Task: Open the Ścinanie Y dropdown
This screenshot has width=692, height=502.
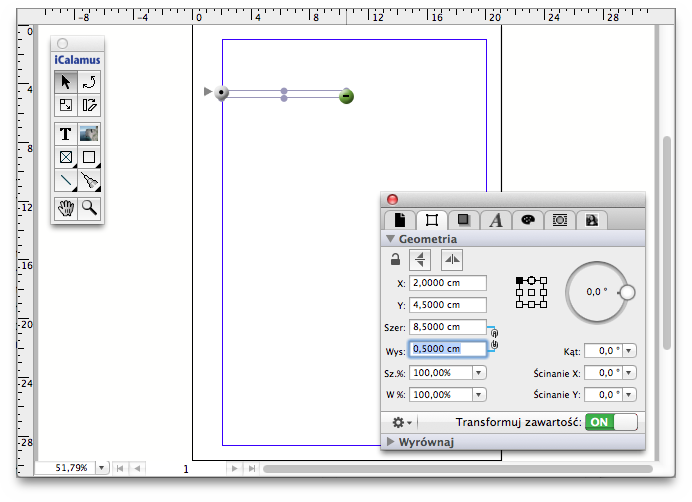Action: coord(629,394)
